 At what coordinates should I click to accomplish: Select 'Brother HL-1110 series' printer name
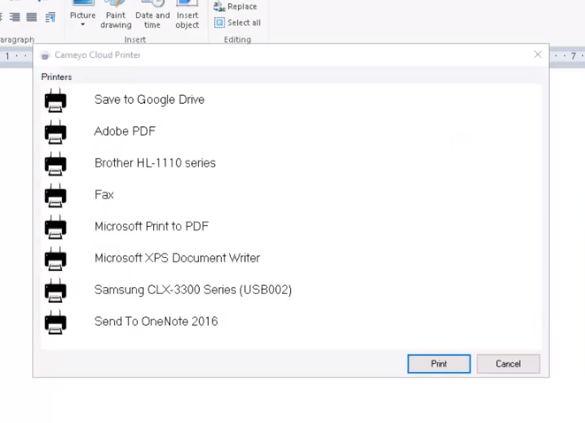(155, 163)
